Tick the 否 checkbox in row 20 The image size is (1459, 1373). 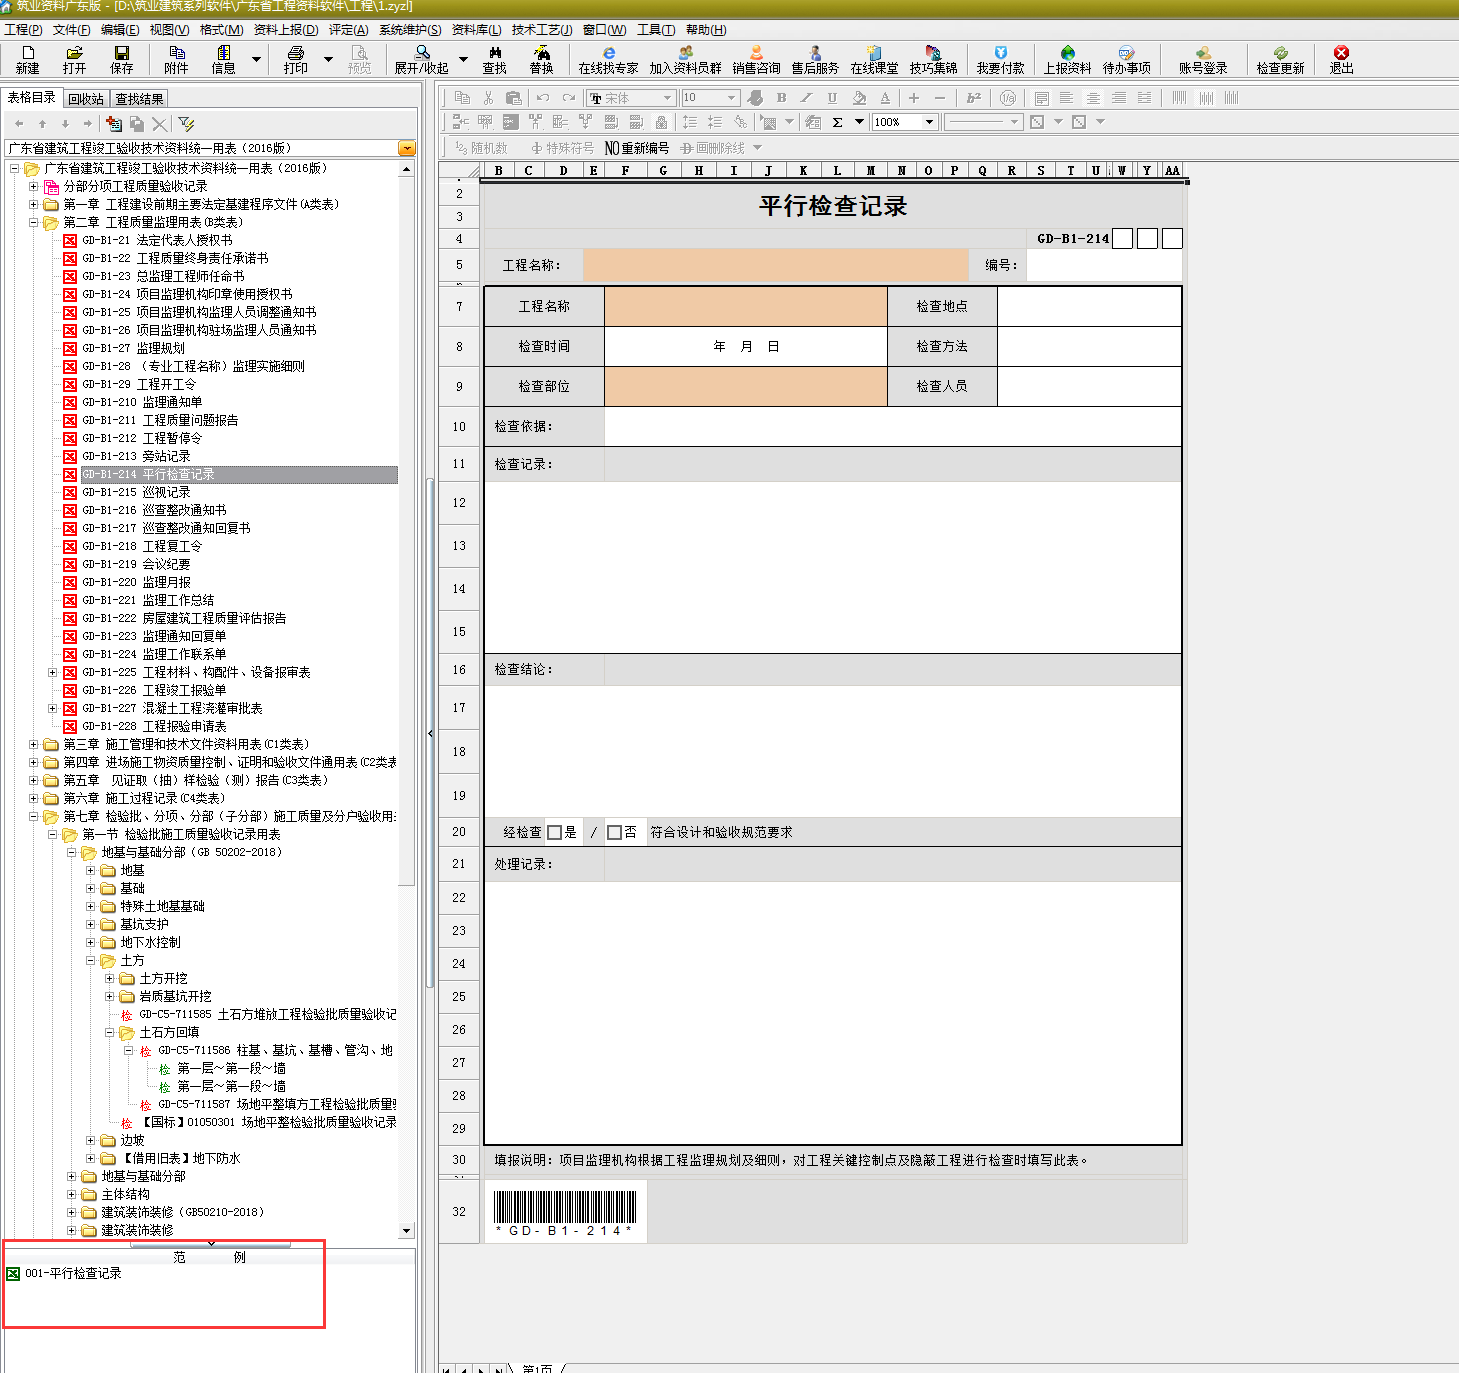(615, 832)
